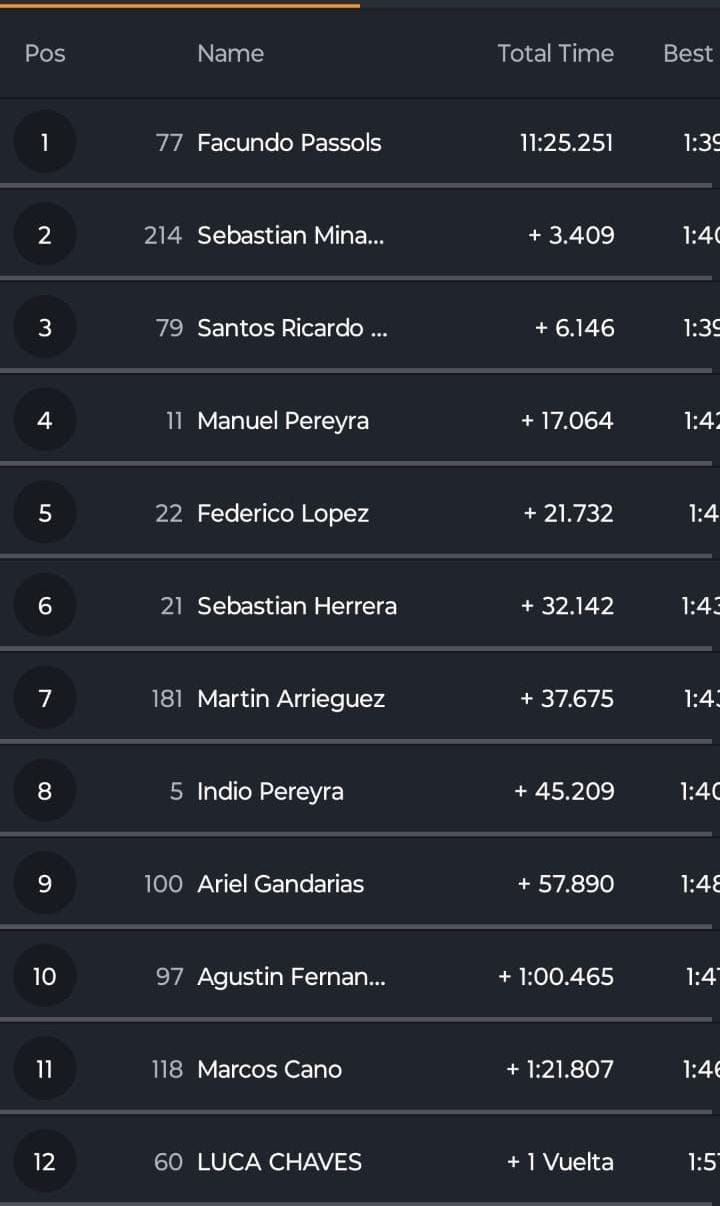
Task: Click the Best column header
Action: (688, 53)
